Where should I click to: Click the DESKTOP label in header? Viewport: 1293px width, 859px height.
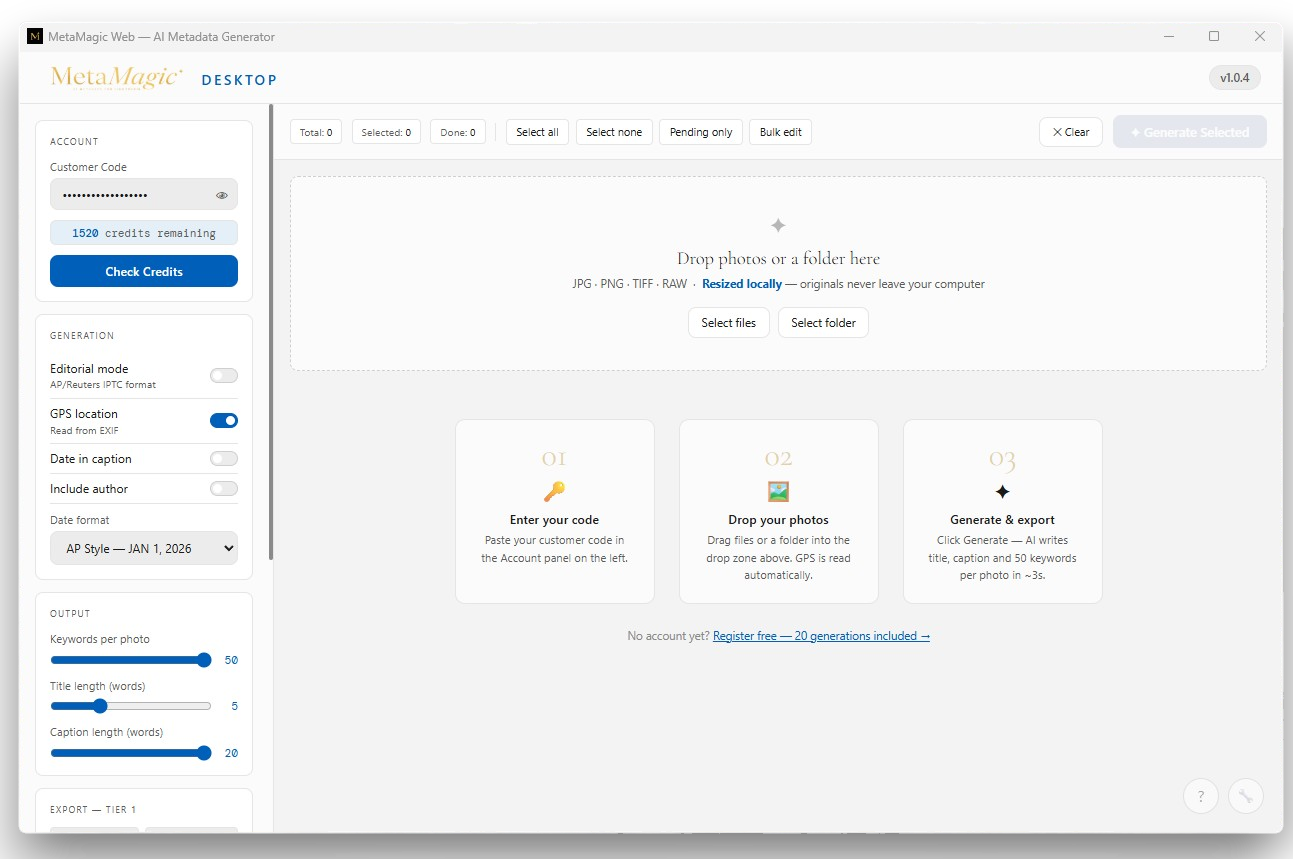click(x=239, y=80)
